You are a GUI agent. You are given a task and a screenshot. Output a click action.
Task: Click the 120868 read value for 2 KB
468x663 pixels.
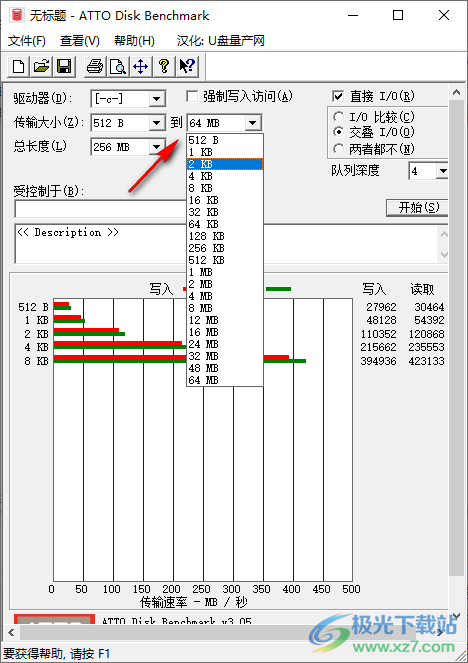(427, 334)
